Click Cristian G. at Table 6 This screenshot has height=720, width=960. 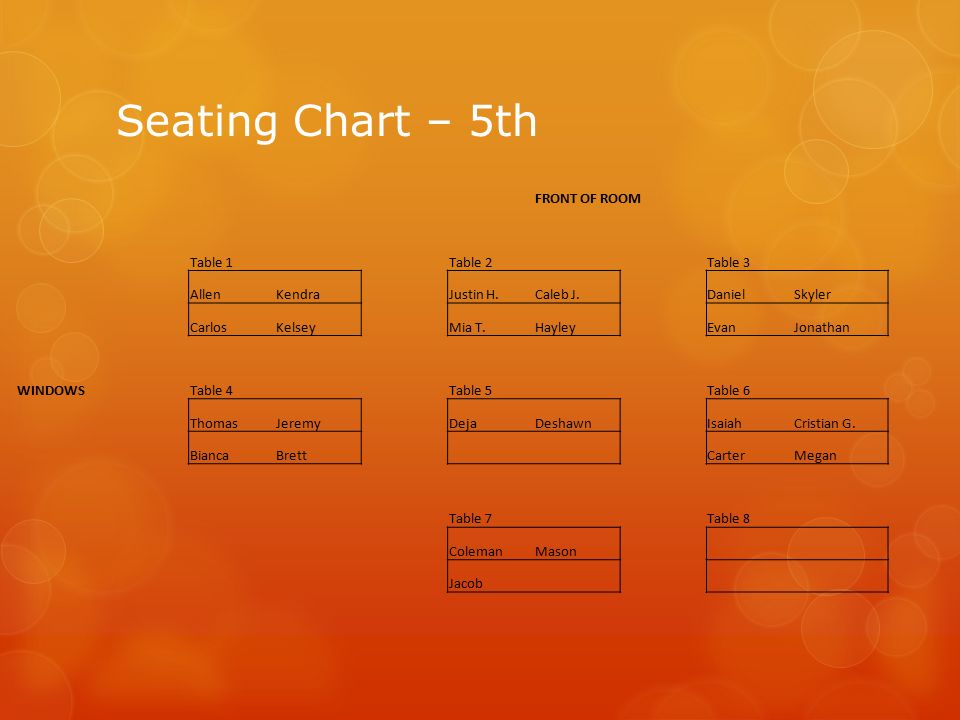click(x=825, y=423)
